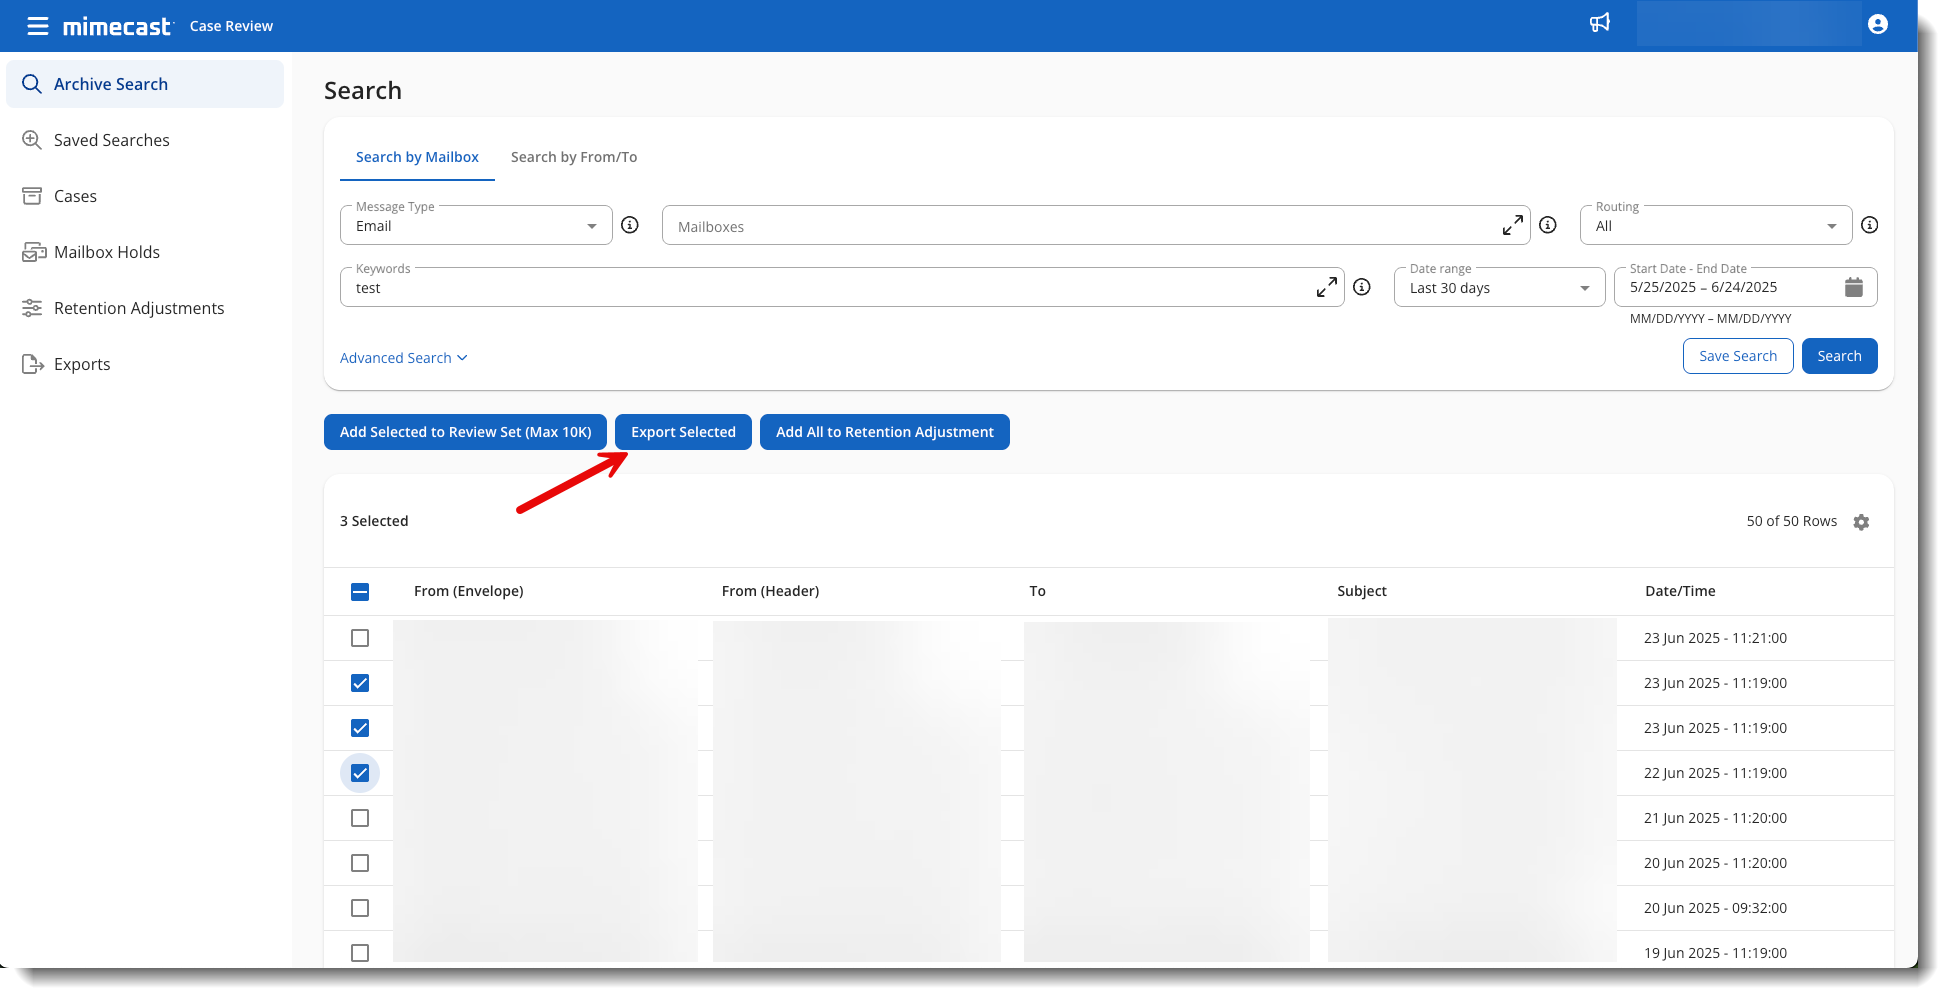The width and height of the screenshot is (1952, 1002).
Task: Uncheck the 22 Jun 2025 11:19:00 row
Action: (x=360, y=773)
